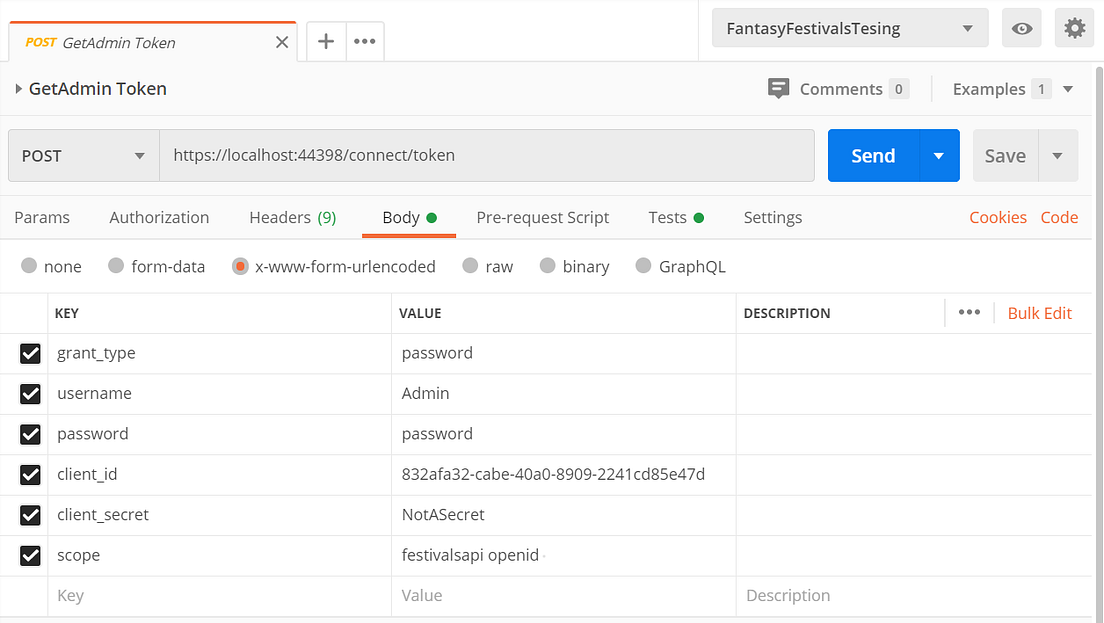This screenshot has width=1104, height=623.
Task: Click the three-dot menu next to the plus tab
Action: [364, 42]
